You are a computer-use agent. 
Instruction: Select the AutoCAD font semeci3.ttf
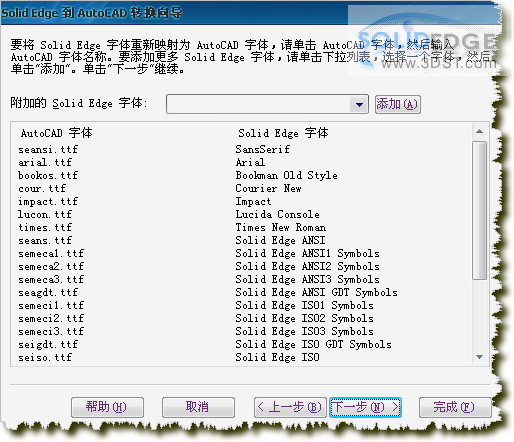[51, 331]
